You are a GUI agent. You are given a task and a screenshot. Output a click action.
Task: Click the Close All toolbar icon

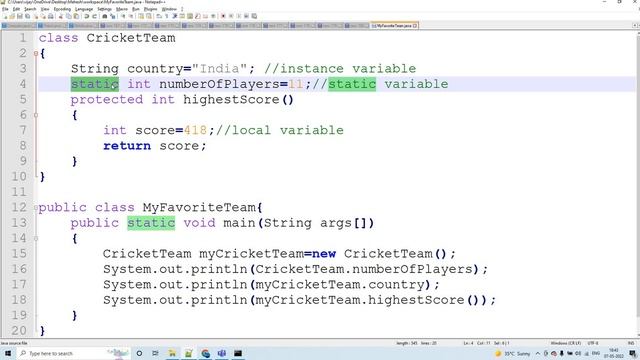(x=43, y=16)
